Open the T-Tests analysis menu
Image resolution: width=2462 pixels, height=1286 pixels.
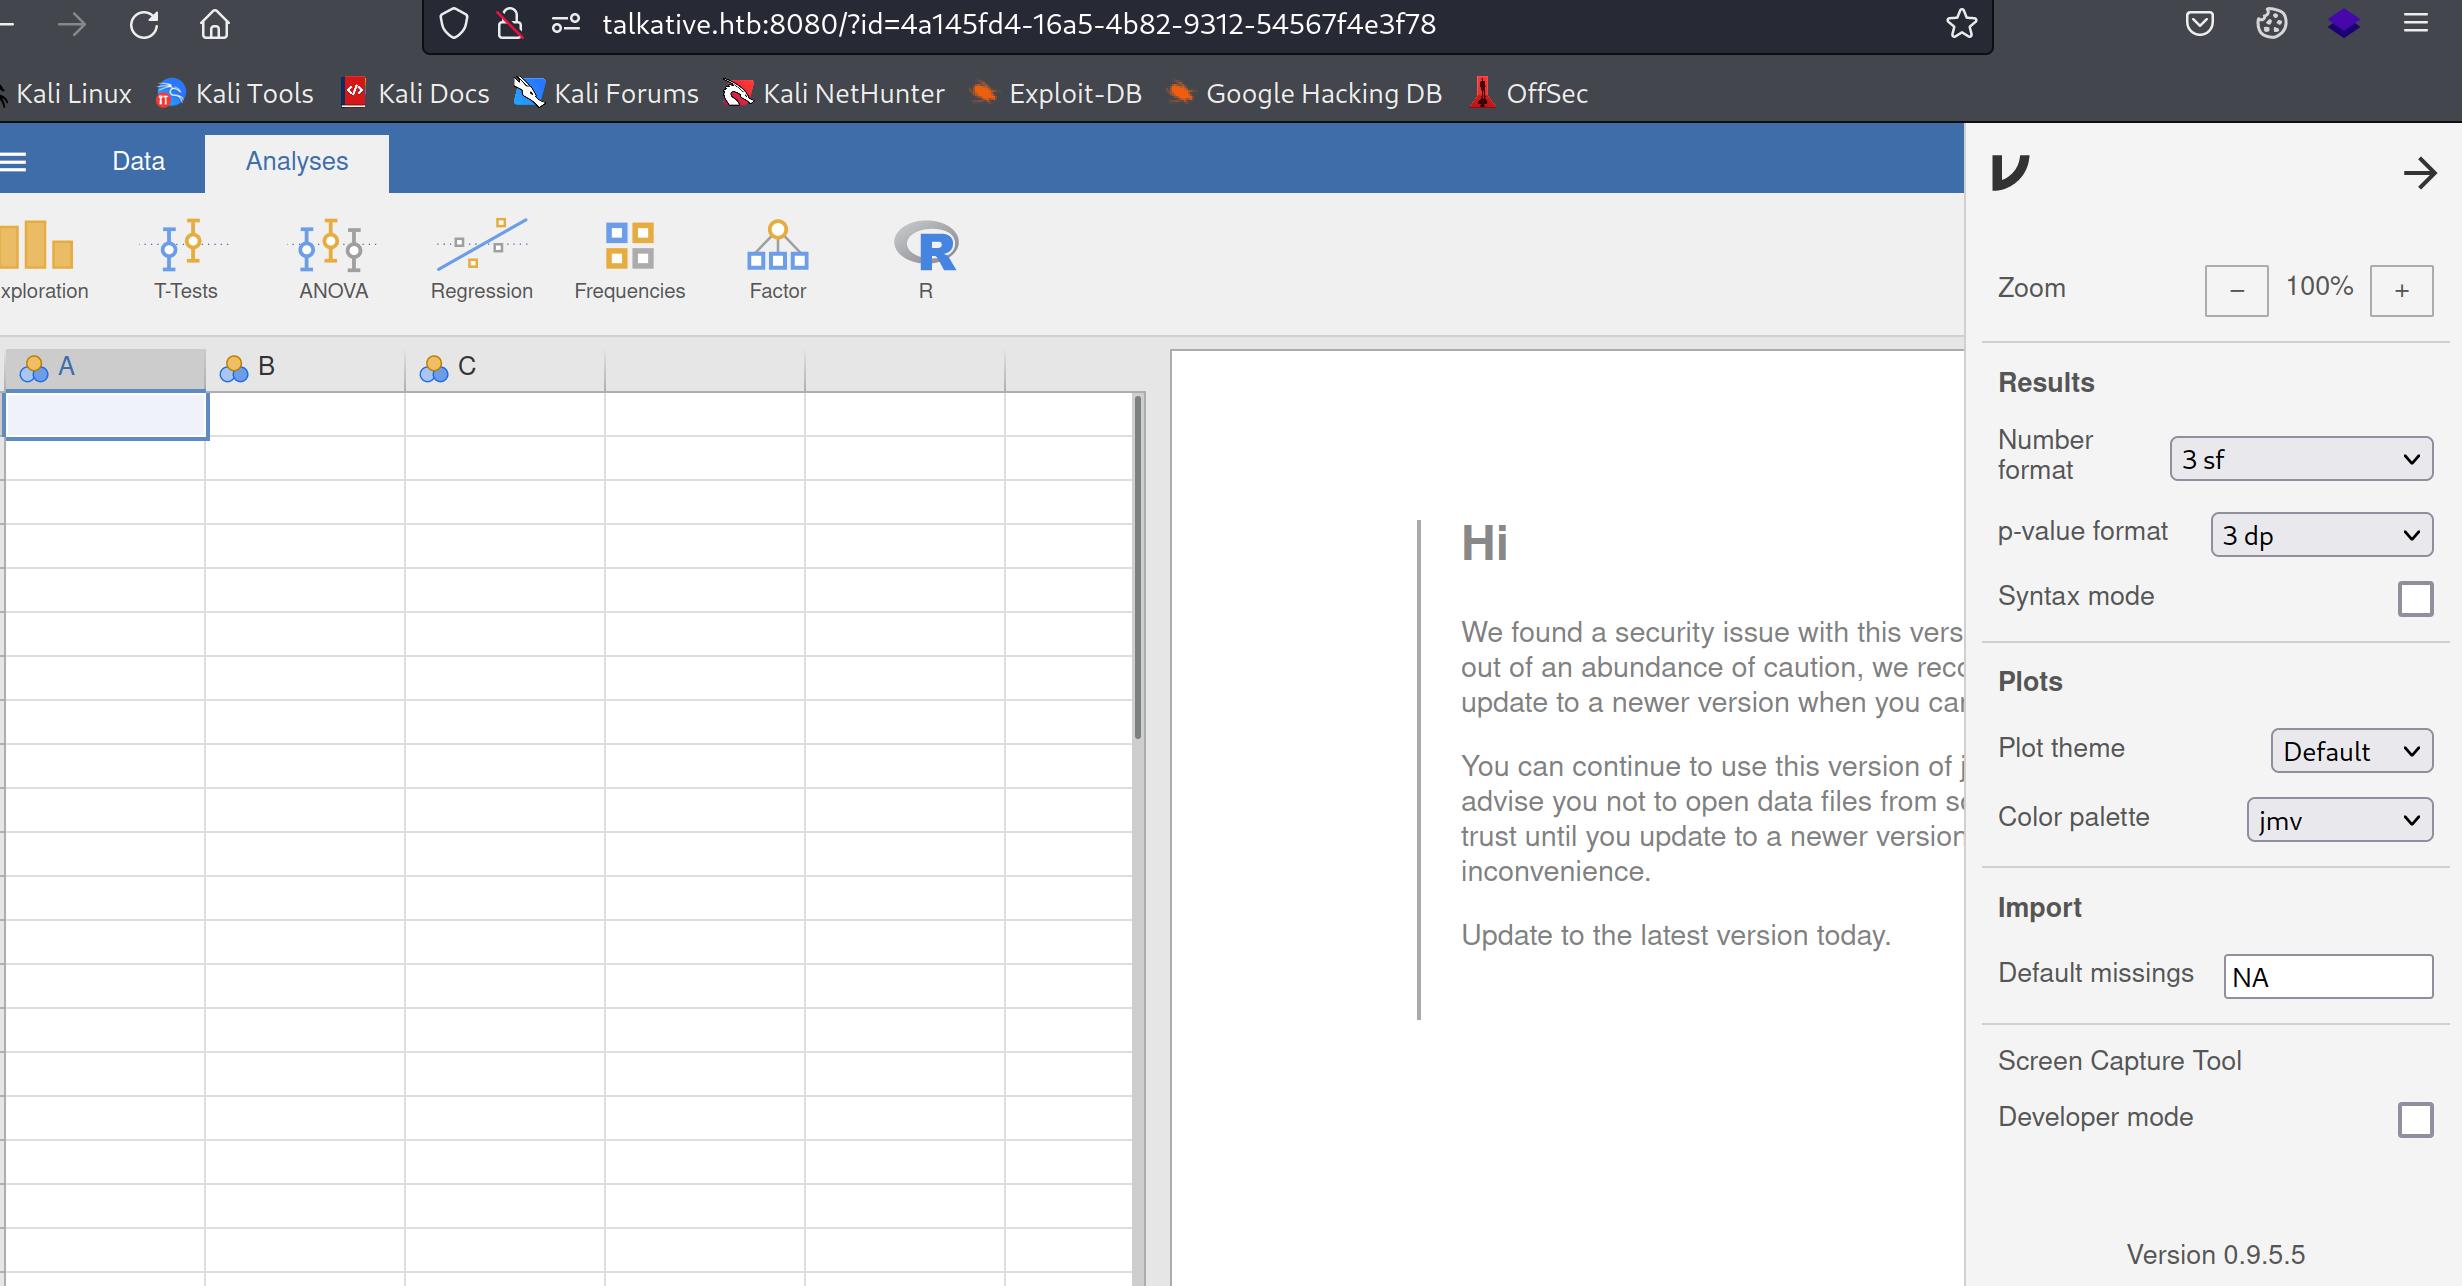[185, 259]
